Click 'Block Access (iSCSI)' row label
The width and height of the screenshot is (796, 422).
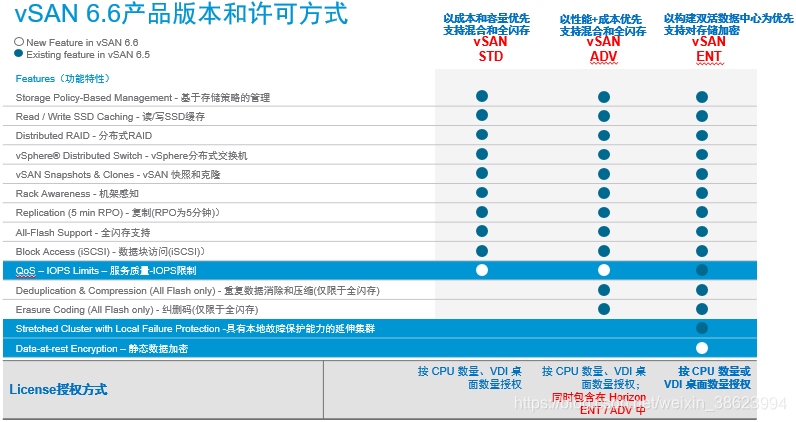click(110, 251)
